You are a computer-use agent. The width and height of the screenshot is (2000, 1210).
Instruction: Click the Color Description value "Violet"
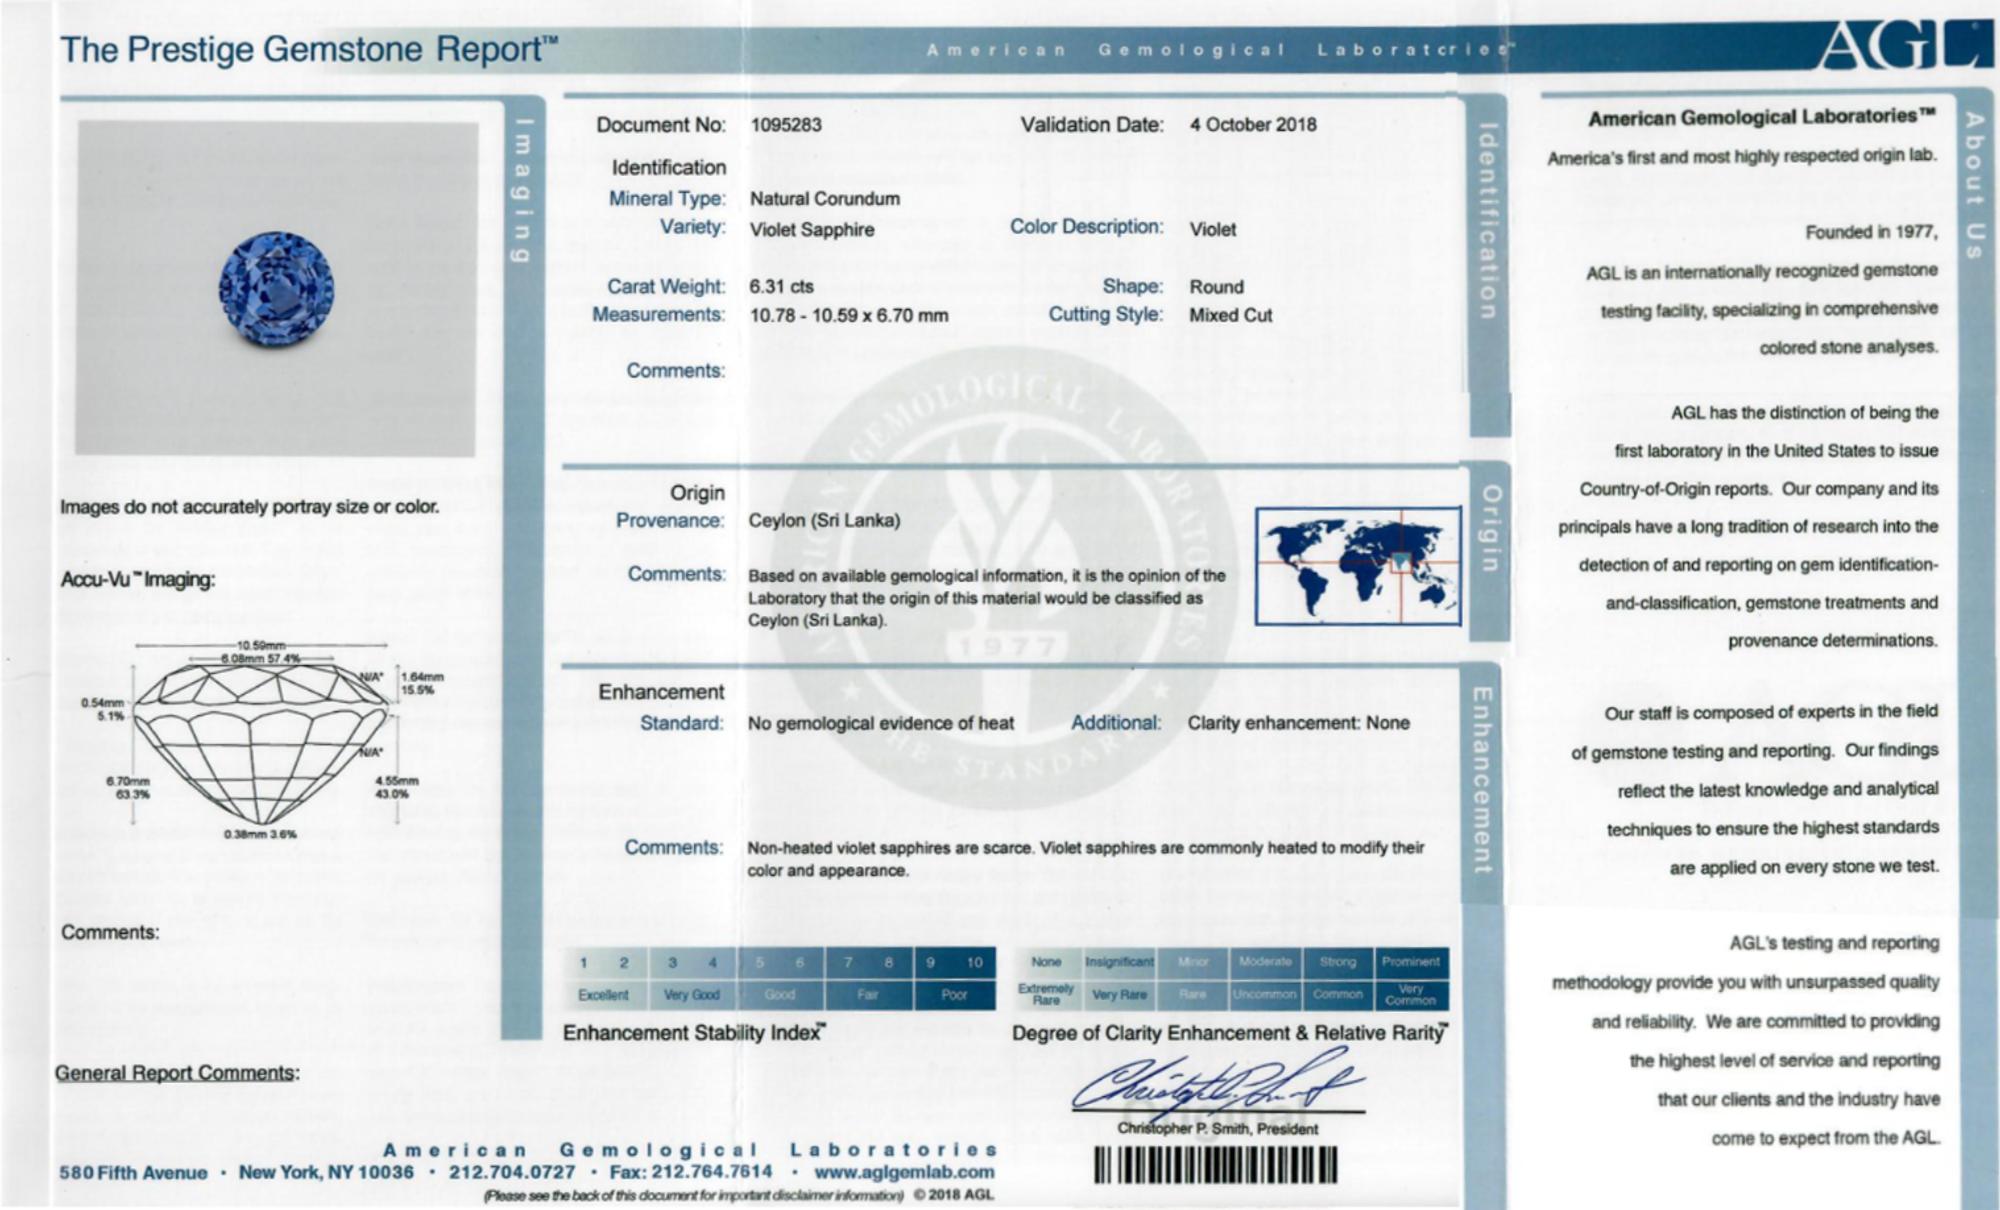click(1213, 230)
